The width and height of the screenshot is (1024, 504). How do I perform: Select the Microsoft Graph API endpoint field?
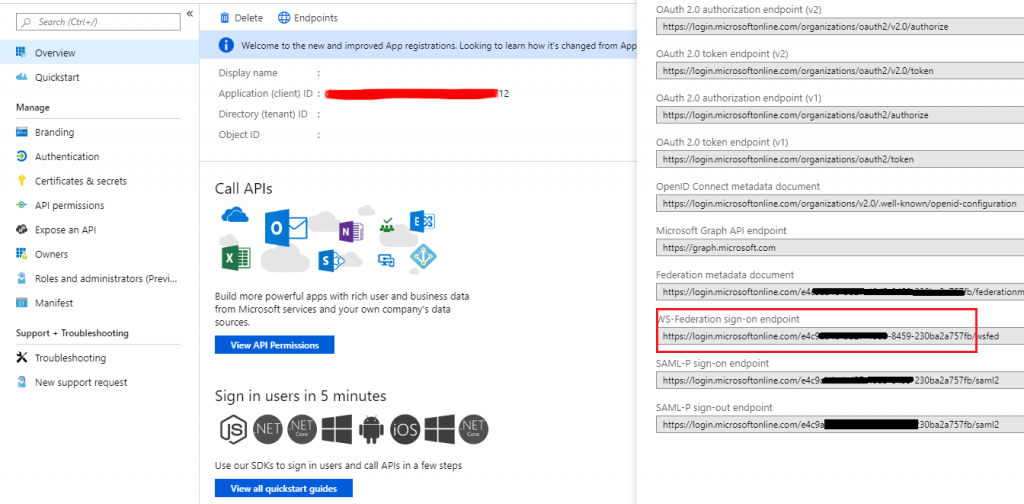pos(840,247)
